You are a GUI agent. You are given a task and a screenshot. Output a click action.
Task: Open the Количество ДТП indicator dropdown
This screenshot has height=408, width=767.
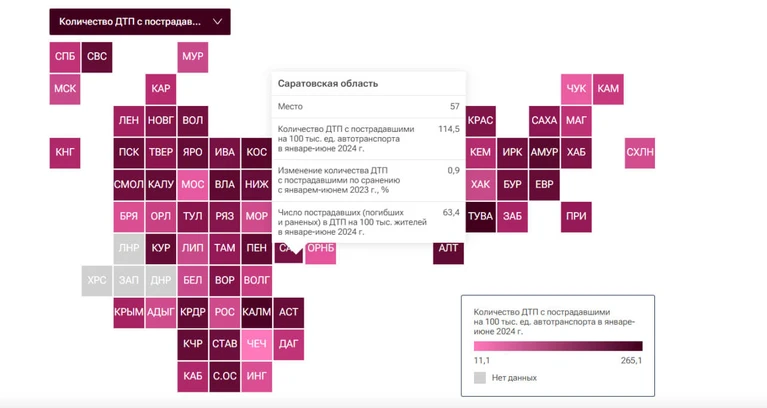[140, 22]
